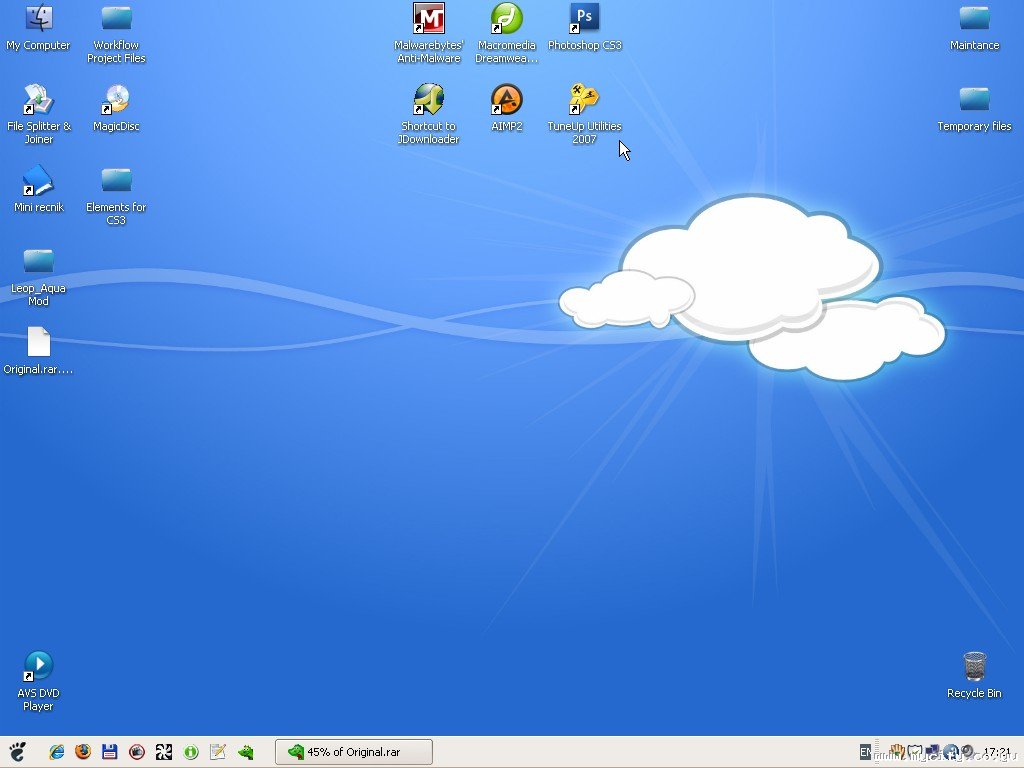
Task: Click the shield with checkmark tray icon
Action: [x=915, y=752]
